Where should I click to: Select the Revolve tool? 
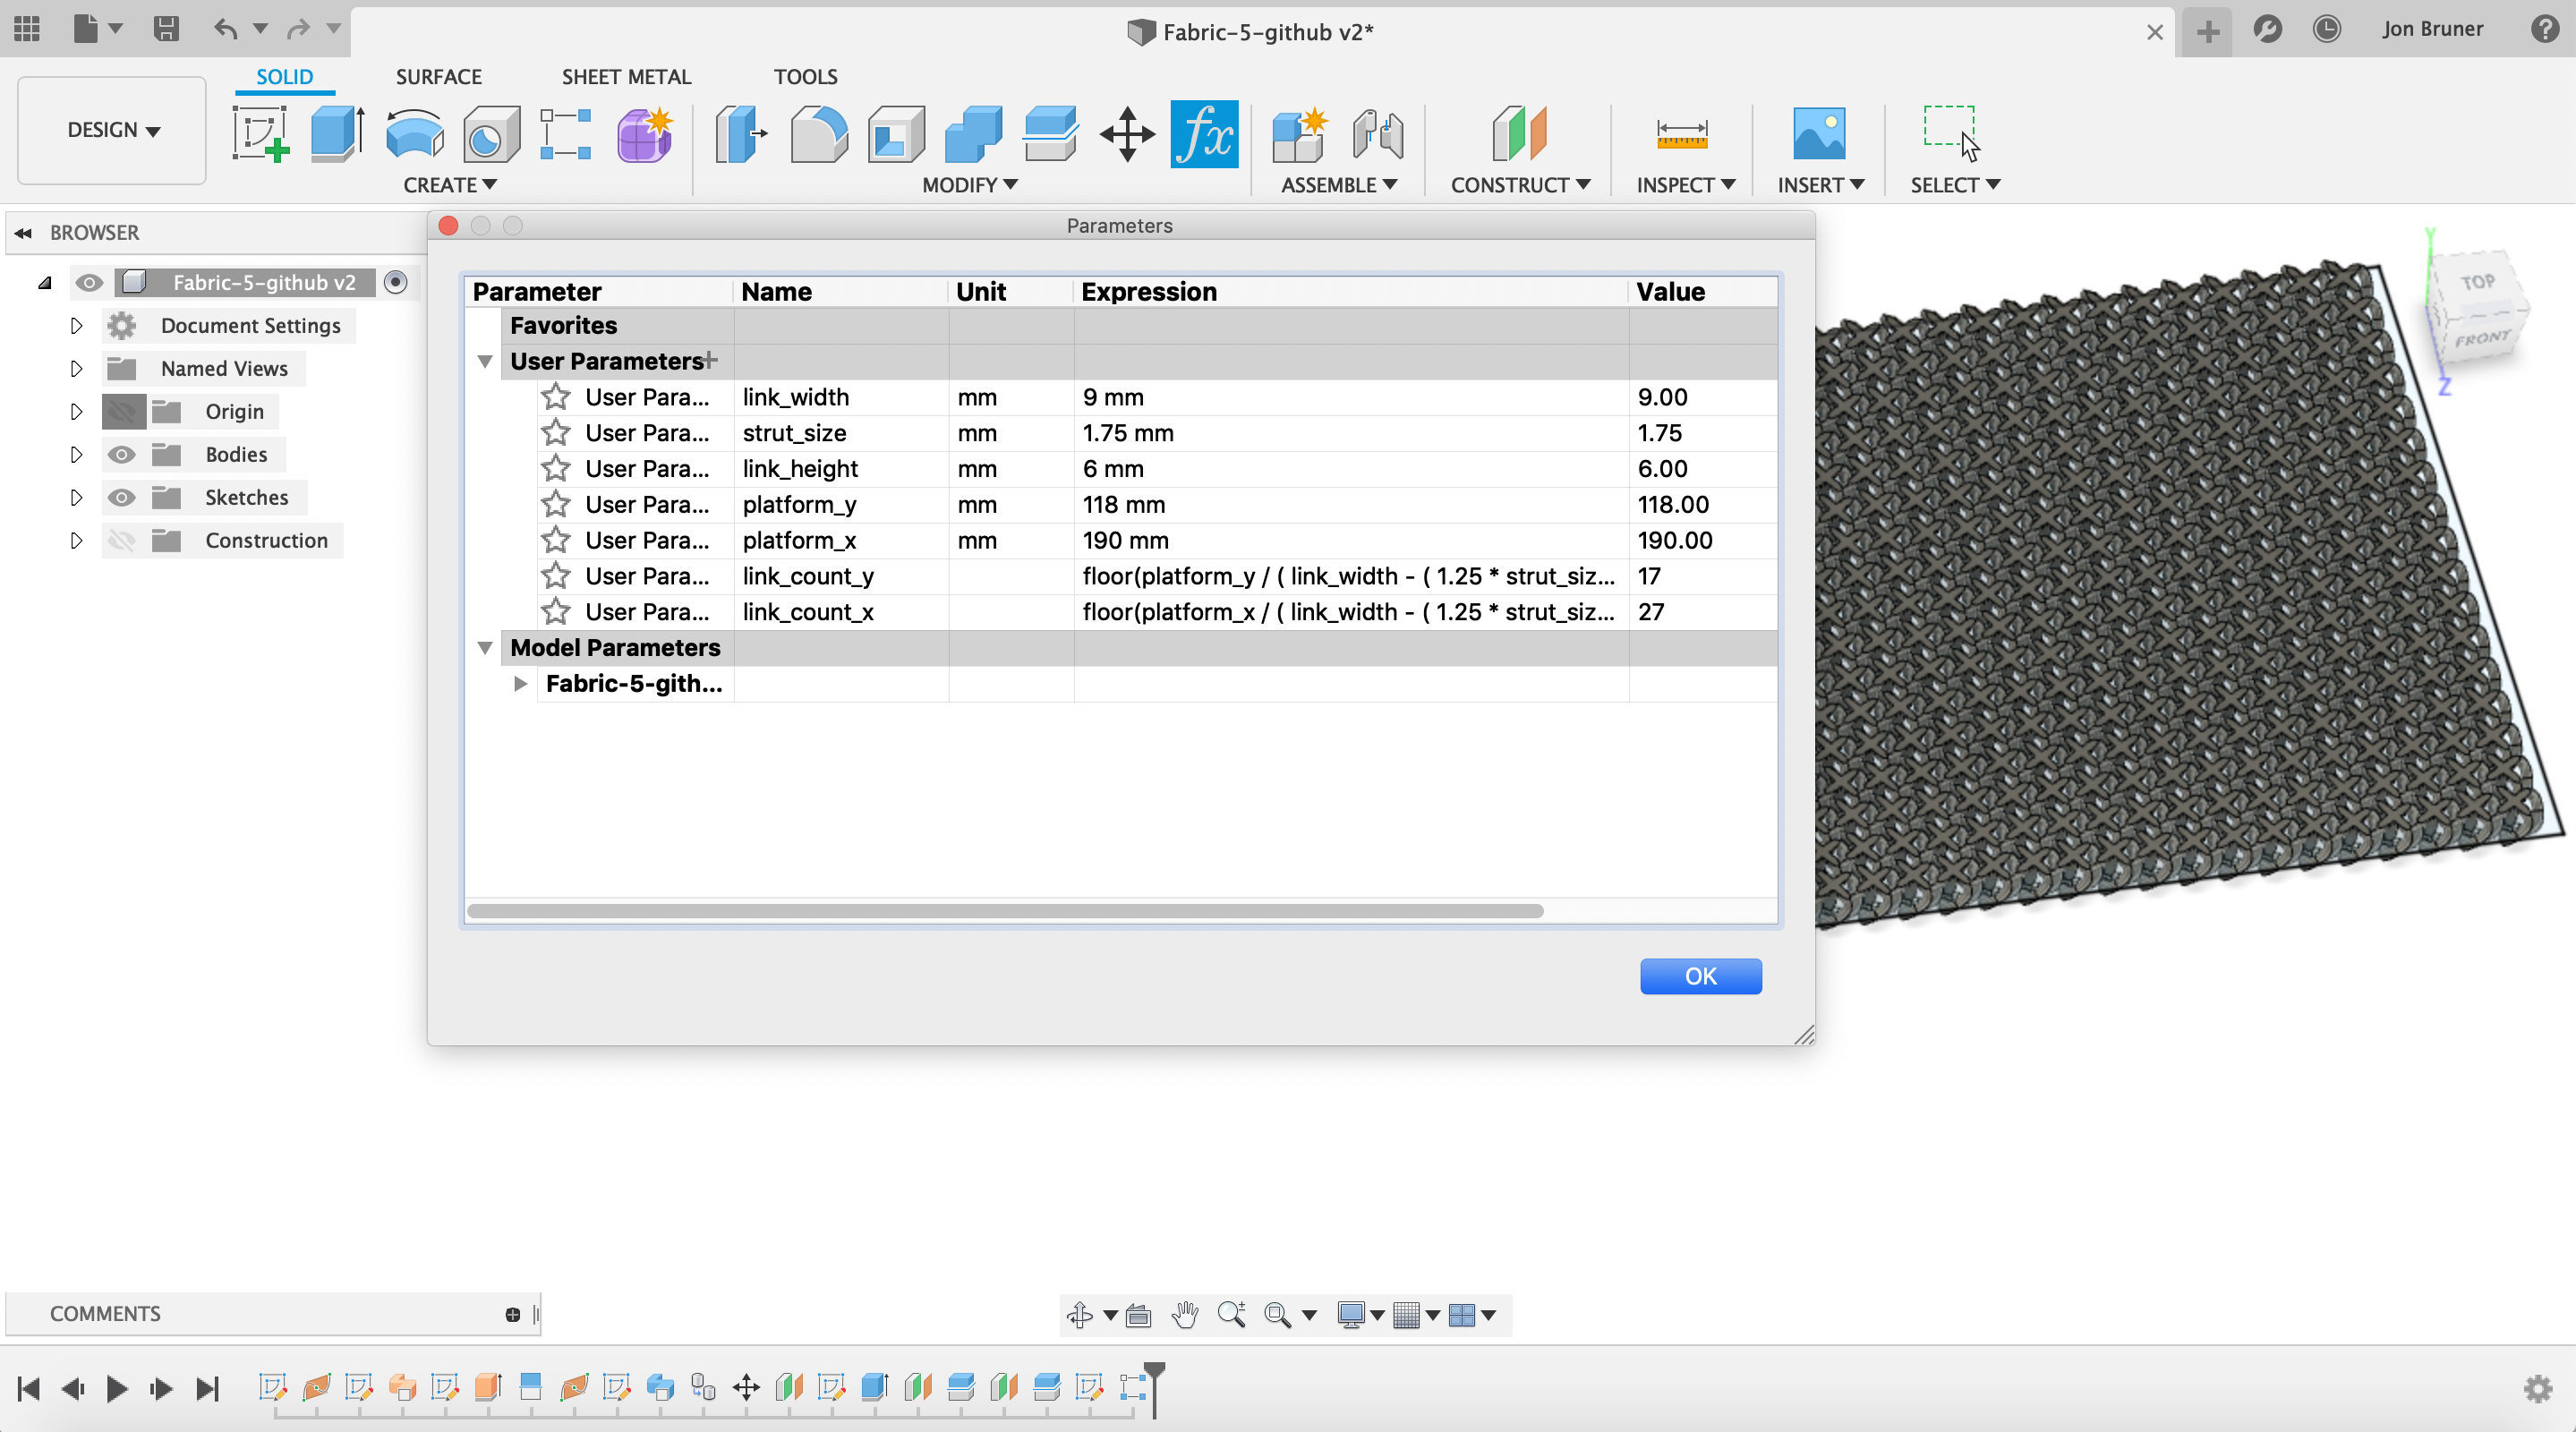(x=414, y=133)
